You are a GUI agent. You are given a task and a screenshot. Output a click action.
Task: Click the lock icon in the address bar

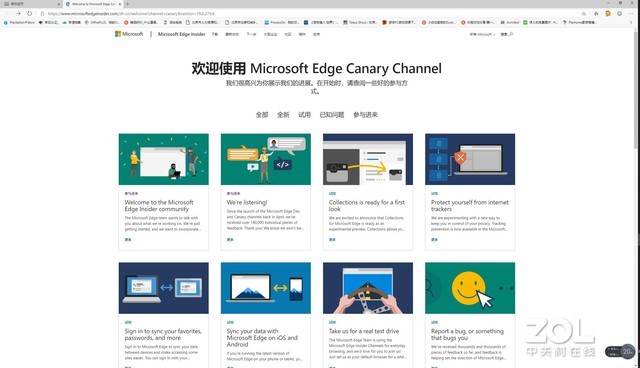click(42, 13)
